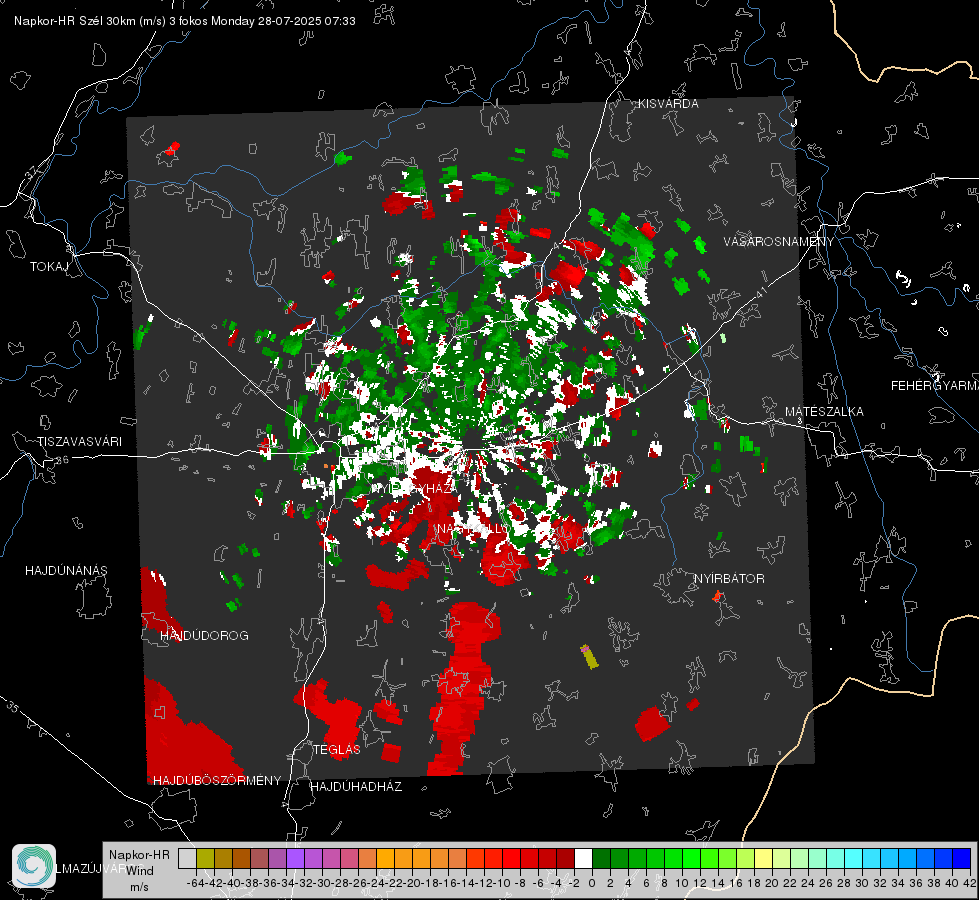Click the olive legend swatch above -64

[x=205, y=858]
